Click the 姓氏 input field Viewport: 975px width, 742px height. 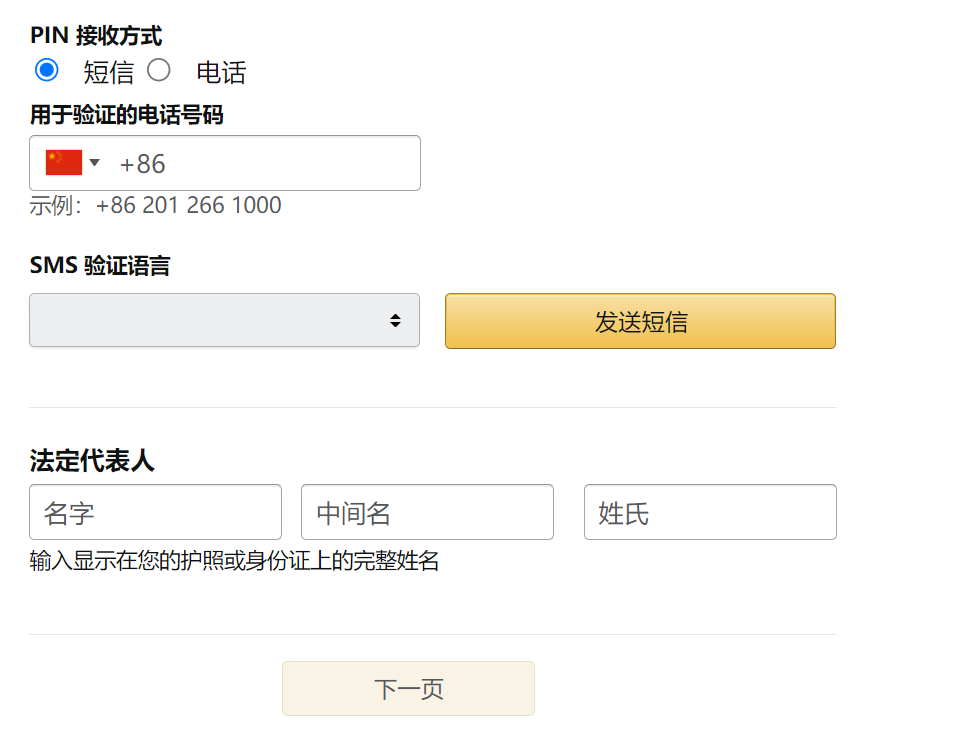coord(710,512)
